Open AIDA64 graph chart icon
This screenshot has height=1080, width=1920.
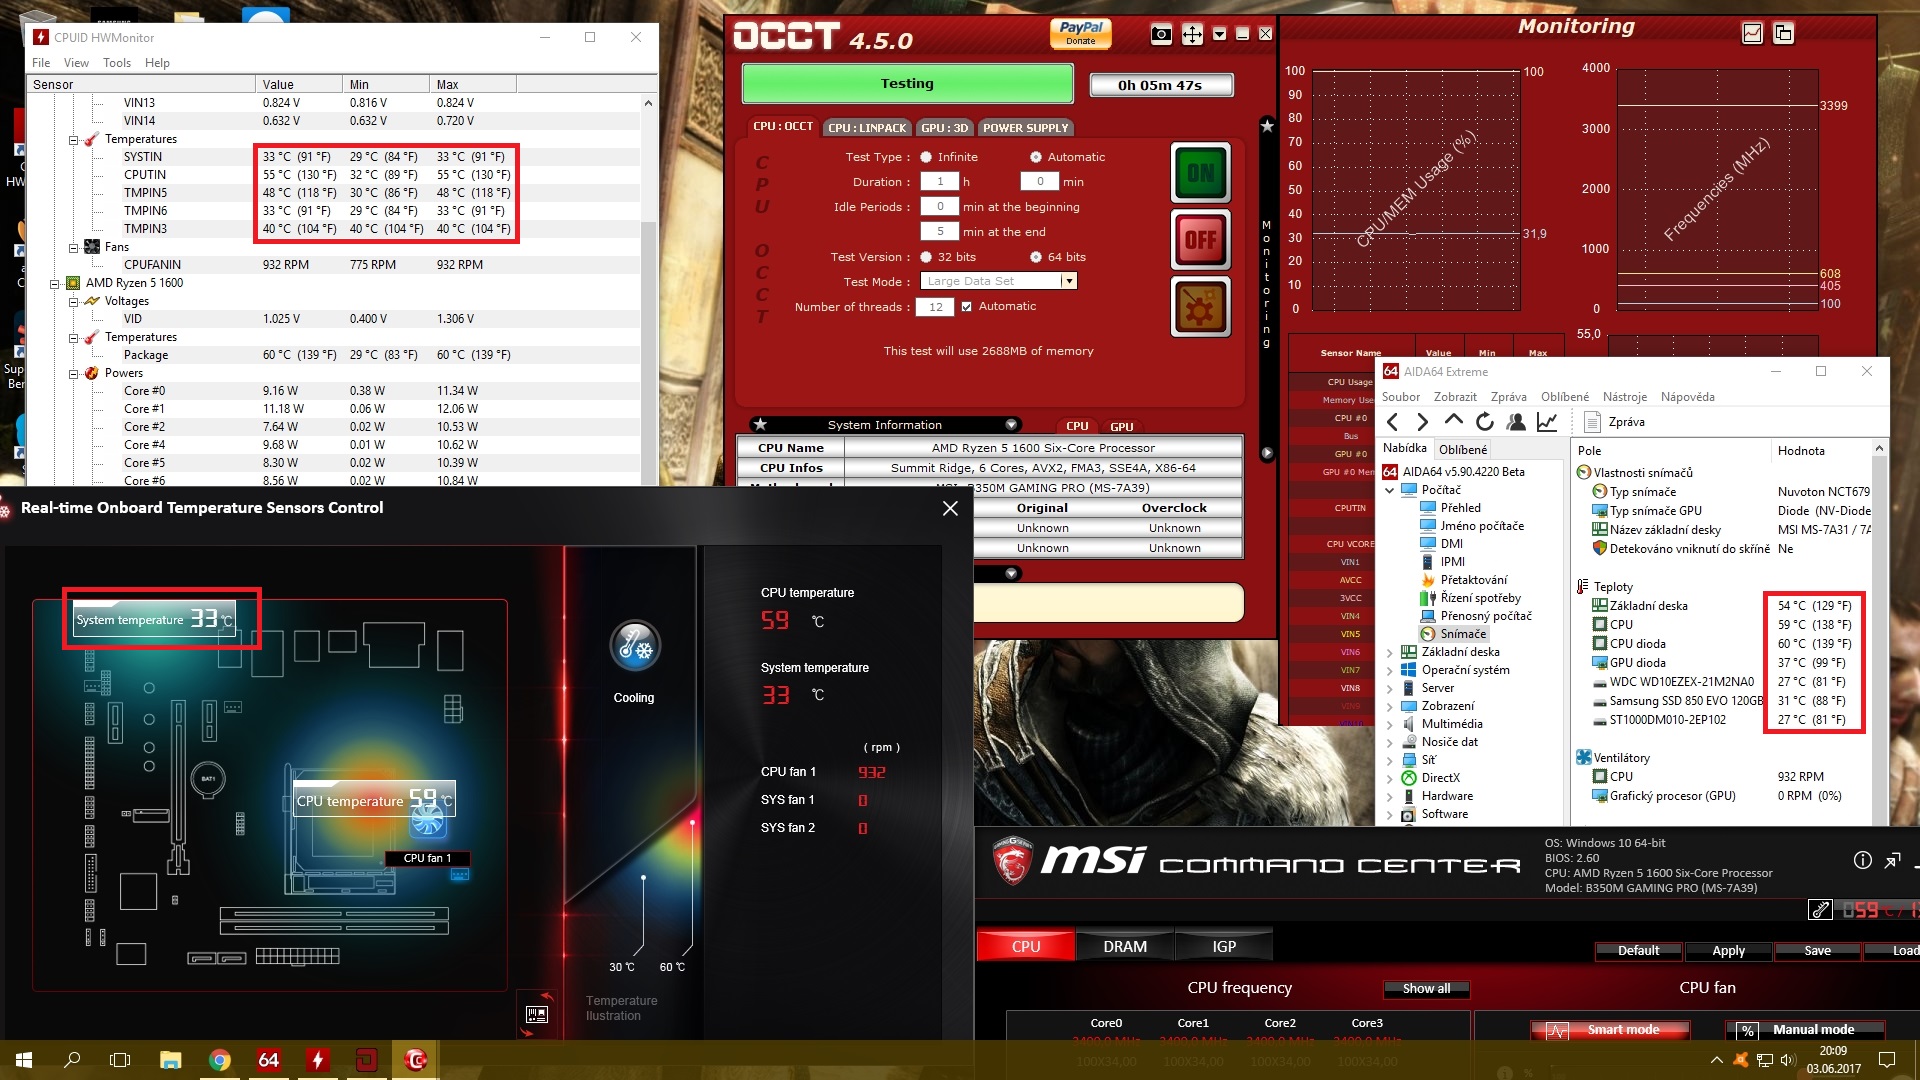pyautogui.click(x=1547, y=422)
